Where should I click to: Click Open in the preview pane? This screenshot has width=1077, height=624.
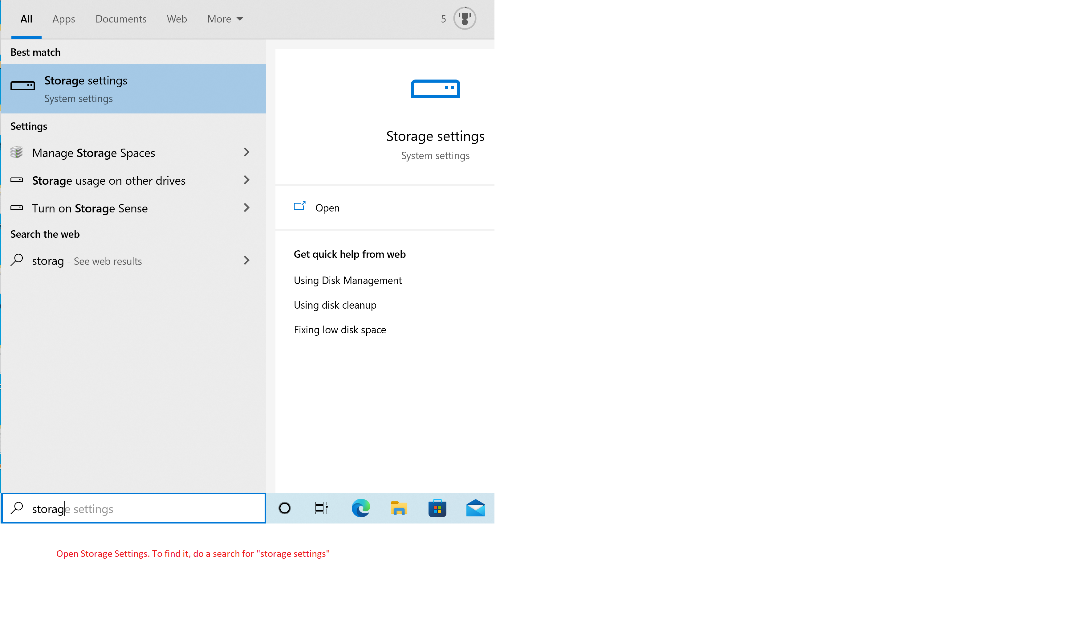pos(327,208)
